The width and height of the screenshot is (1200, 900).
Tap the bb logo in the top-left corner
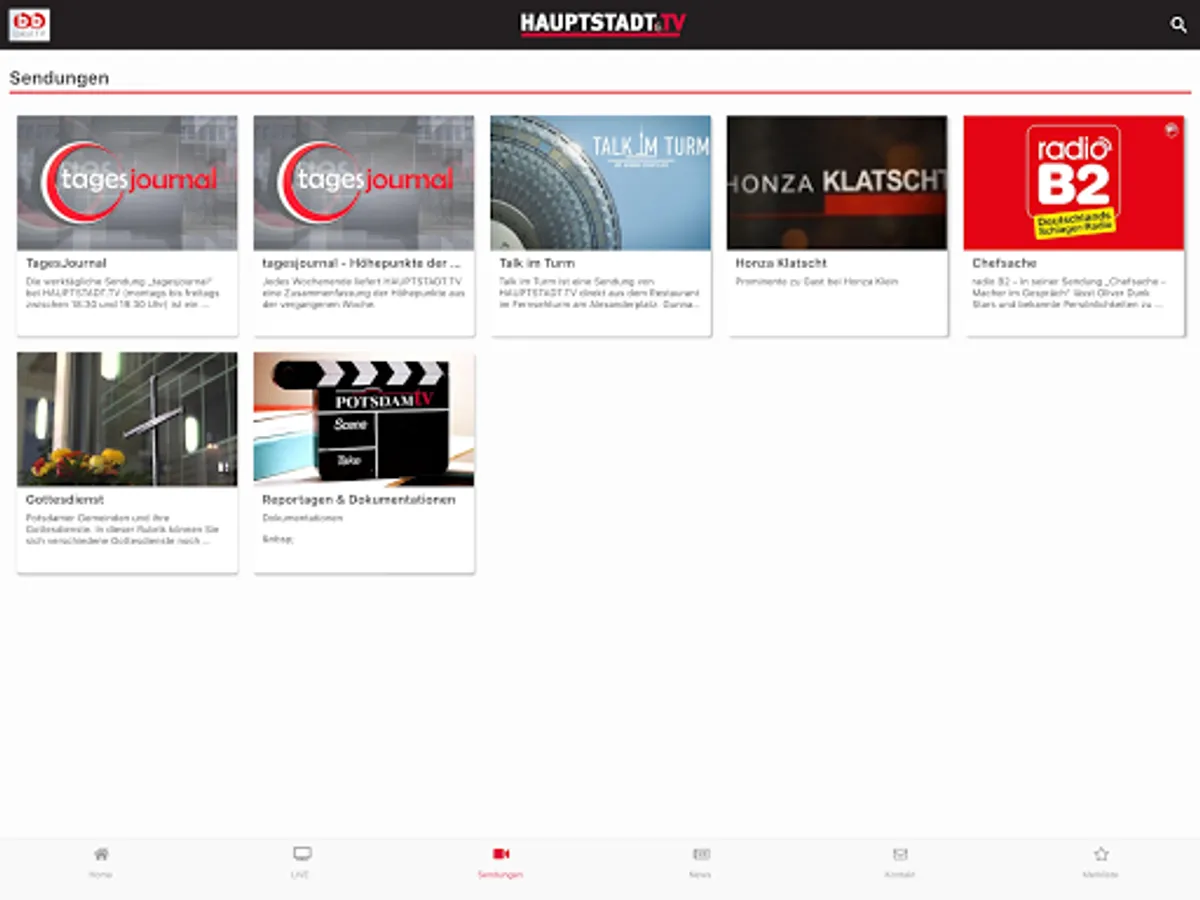point(30,25)
